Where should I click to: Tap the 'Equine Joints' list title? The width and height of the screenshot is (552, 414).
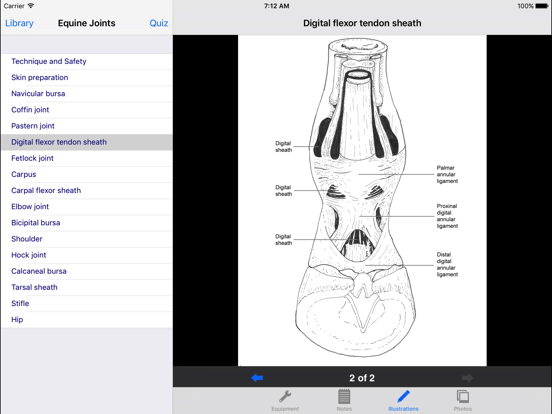tap(87, 23)
